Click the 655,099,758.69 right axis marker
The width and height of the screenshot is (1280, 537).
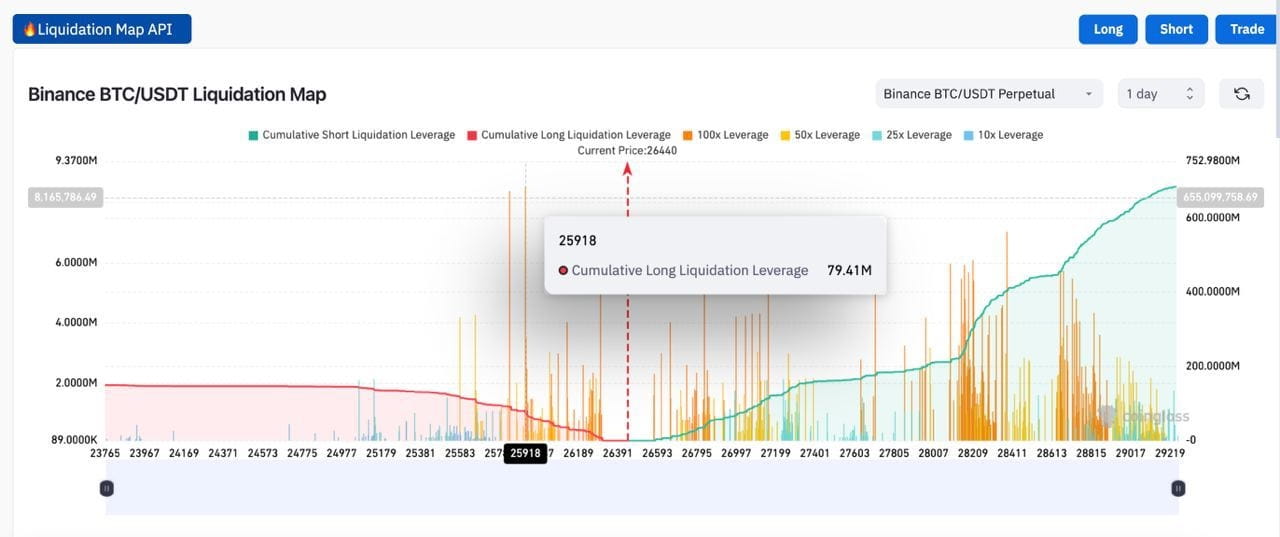pyautogui.click(x=1219, y=197)
